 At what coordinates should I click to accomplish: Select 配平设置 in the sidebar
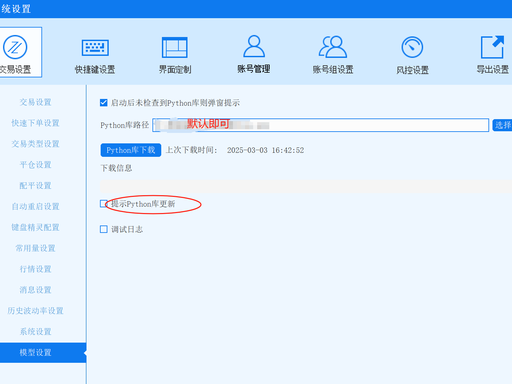pos(35,185)
